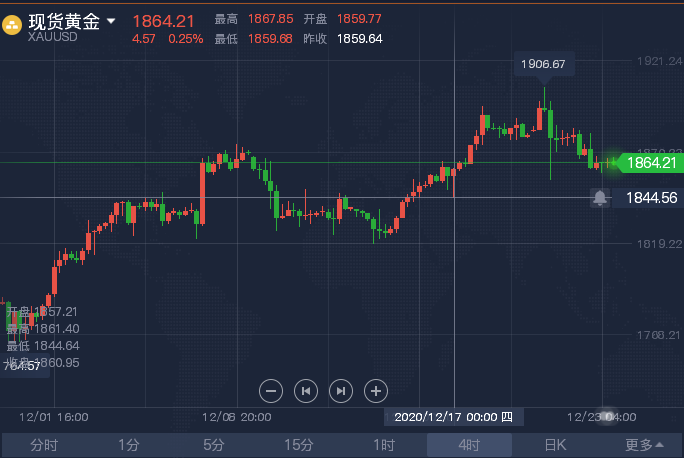
Task: Select the 5分 timeframe tab
Action: 213,445
